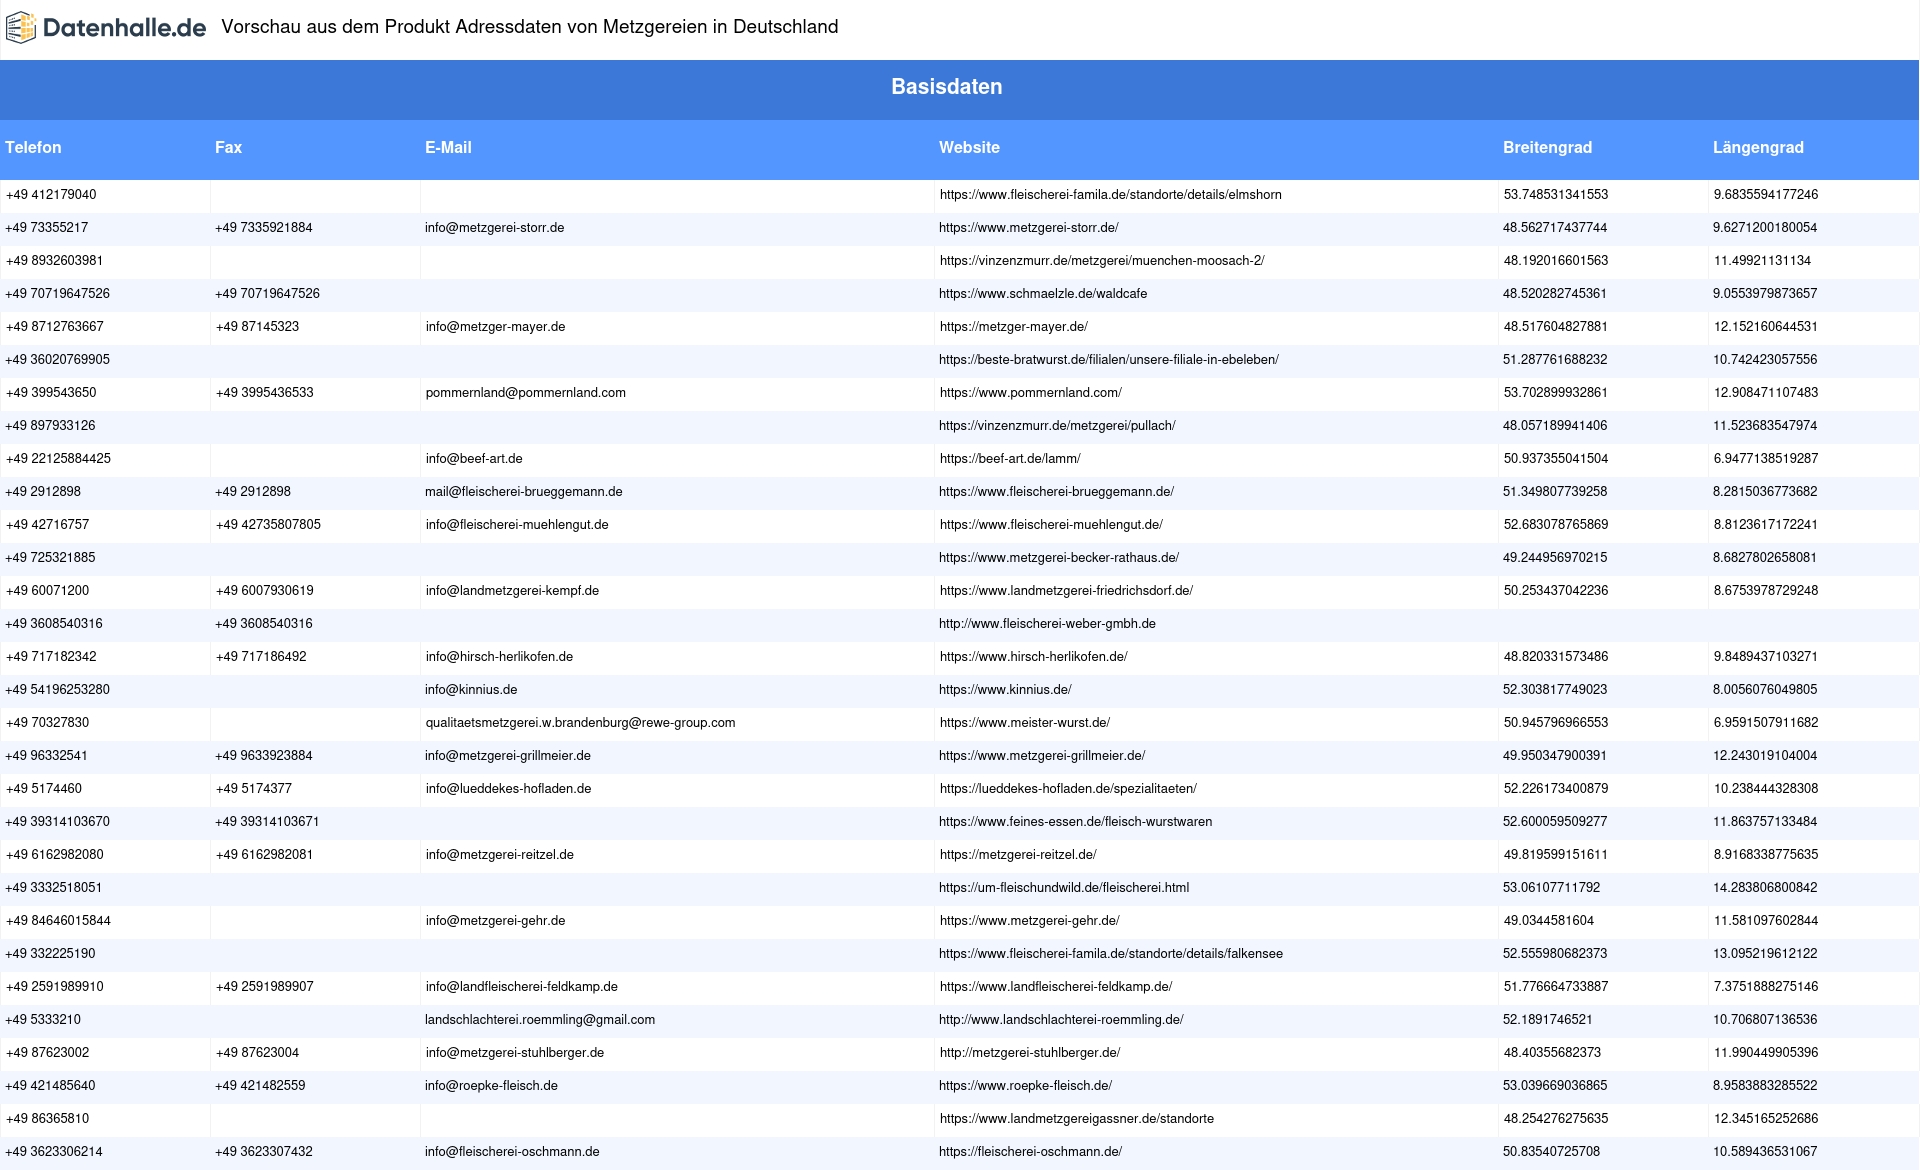Open the schmaelzle.de waldcafe link
Viewport: 1920px width, 1170px height.
pos(1043,294)
